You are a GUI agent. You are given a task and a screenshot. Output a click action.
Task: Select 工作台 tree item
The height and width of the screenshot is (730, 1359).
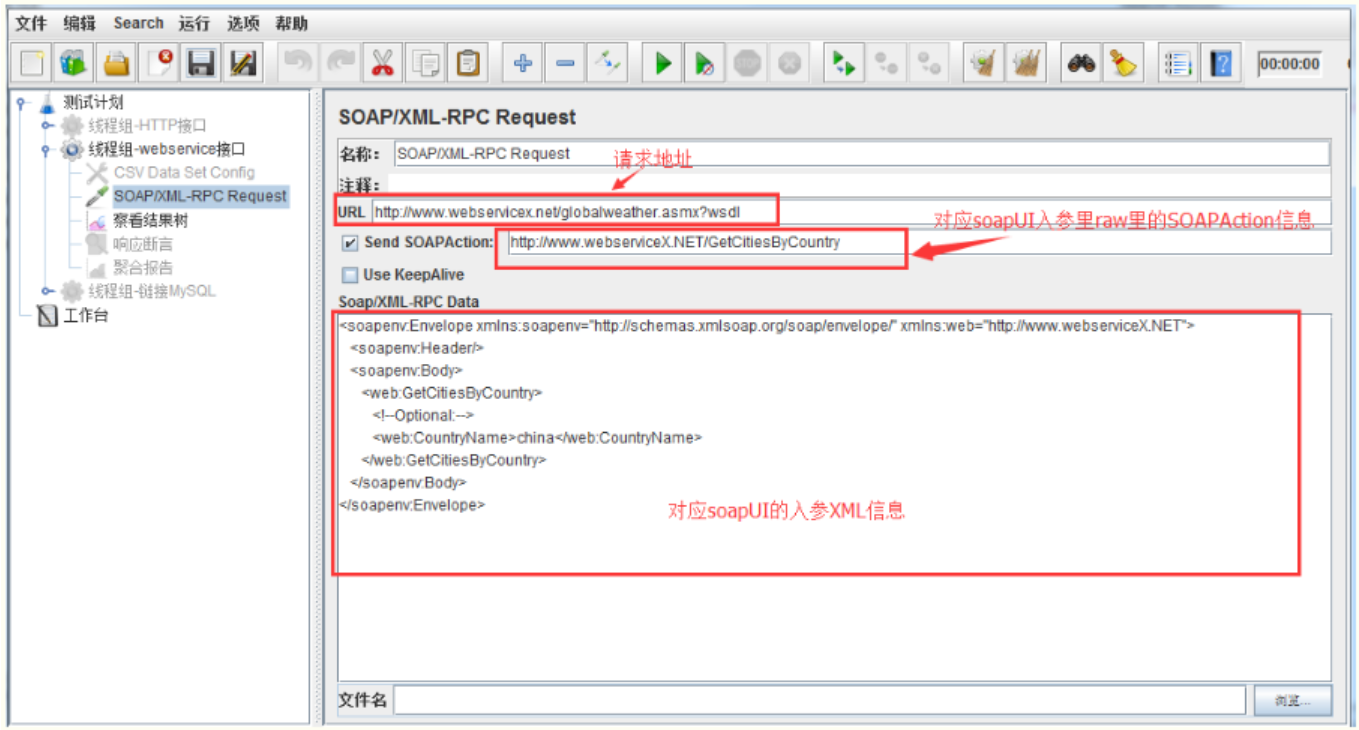pyautogui.click(x=86, y=316)
